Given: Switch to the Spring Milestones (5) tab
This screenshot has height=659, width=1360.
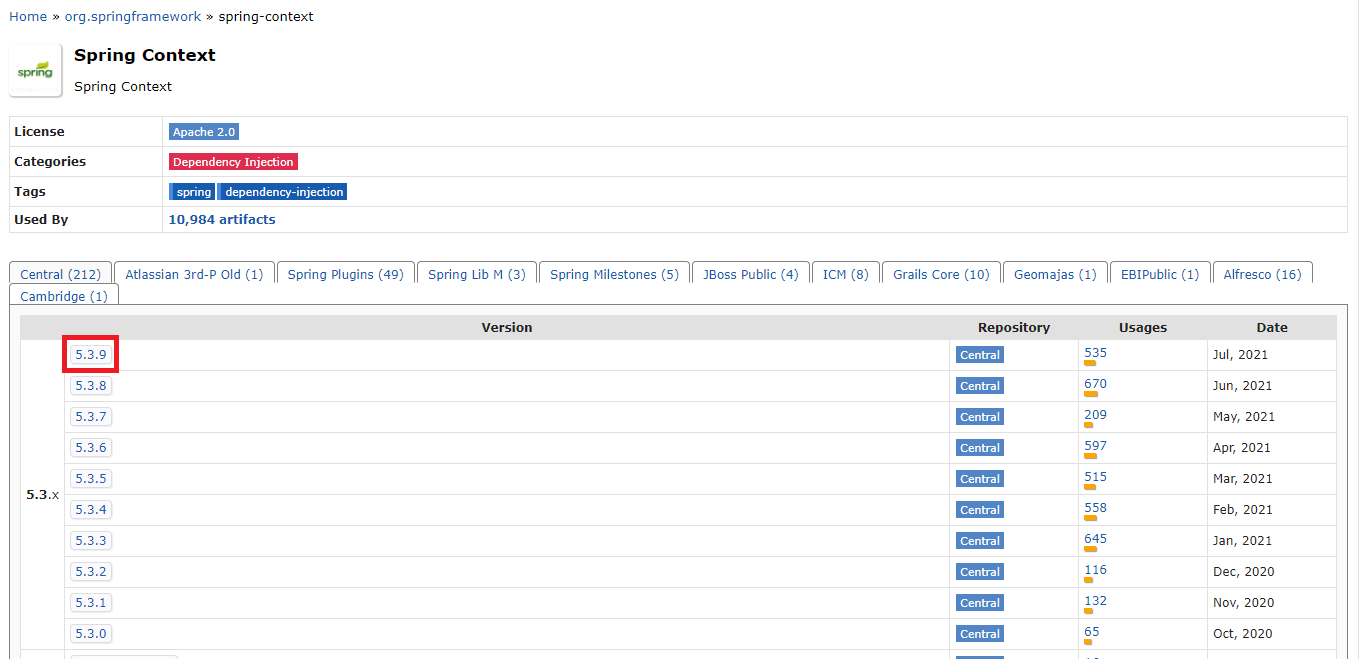Looking at the screenshot, I should [x=614, y=274].
